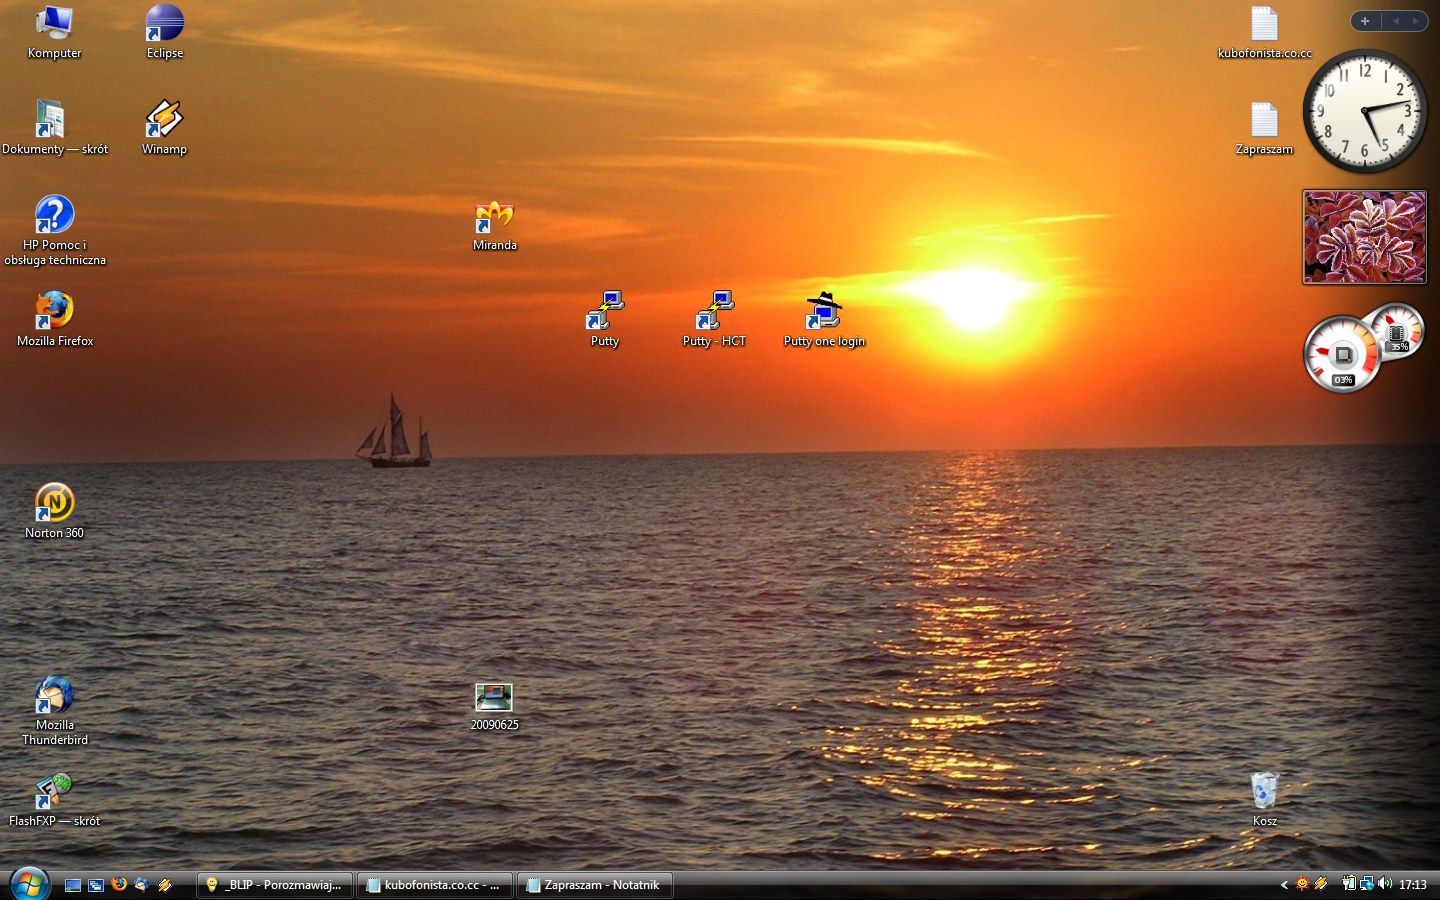This screenshot has height=900, width=1440.
Task: Click Switch Between Windows in Quick Launch
Action: (96, 885)
